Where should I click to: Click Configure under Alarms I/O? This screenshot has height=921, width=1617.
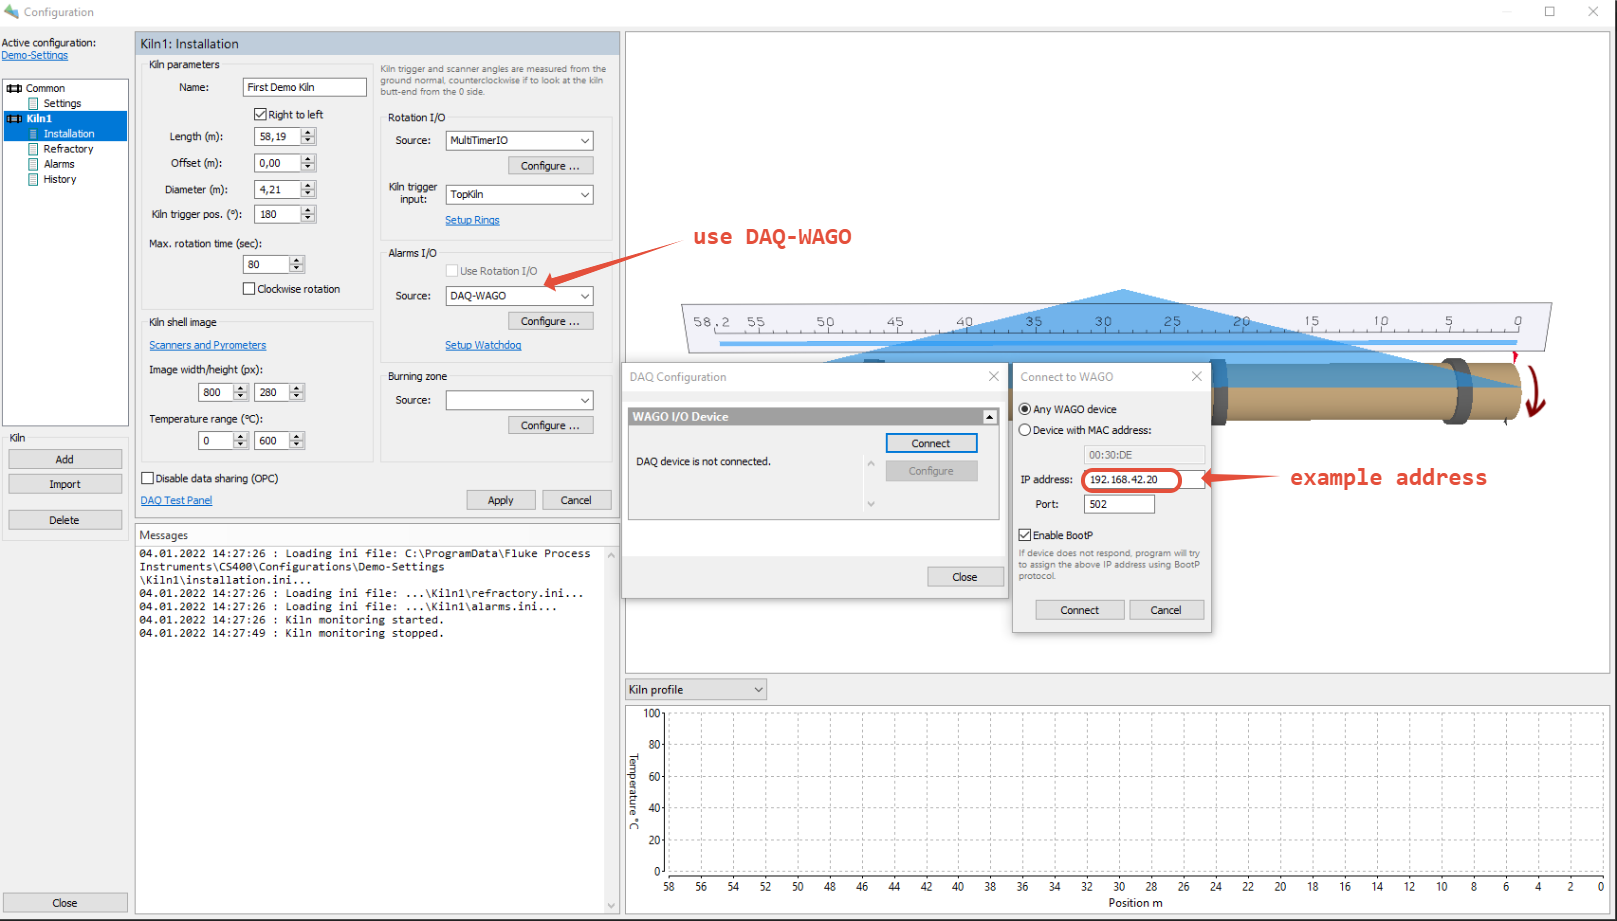pyautogui.click(x=550, y=321)
